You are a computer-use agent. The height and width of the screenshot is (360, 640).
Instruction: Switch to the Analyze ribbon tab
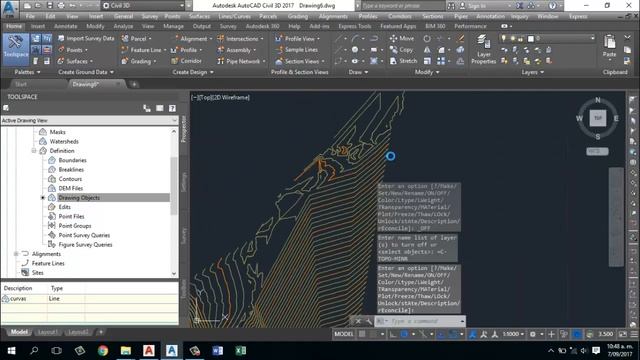(x=123, y=26)
